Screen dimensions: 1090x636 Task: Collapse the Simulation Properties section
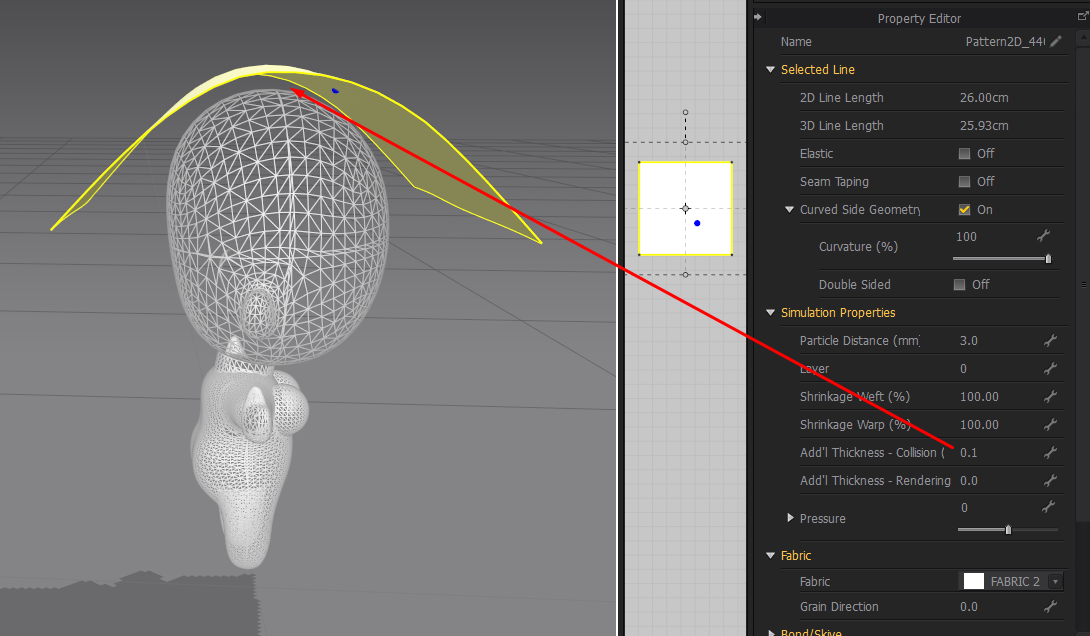pos(770,313)
